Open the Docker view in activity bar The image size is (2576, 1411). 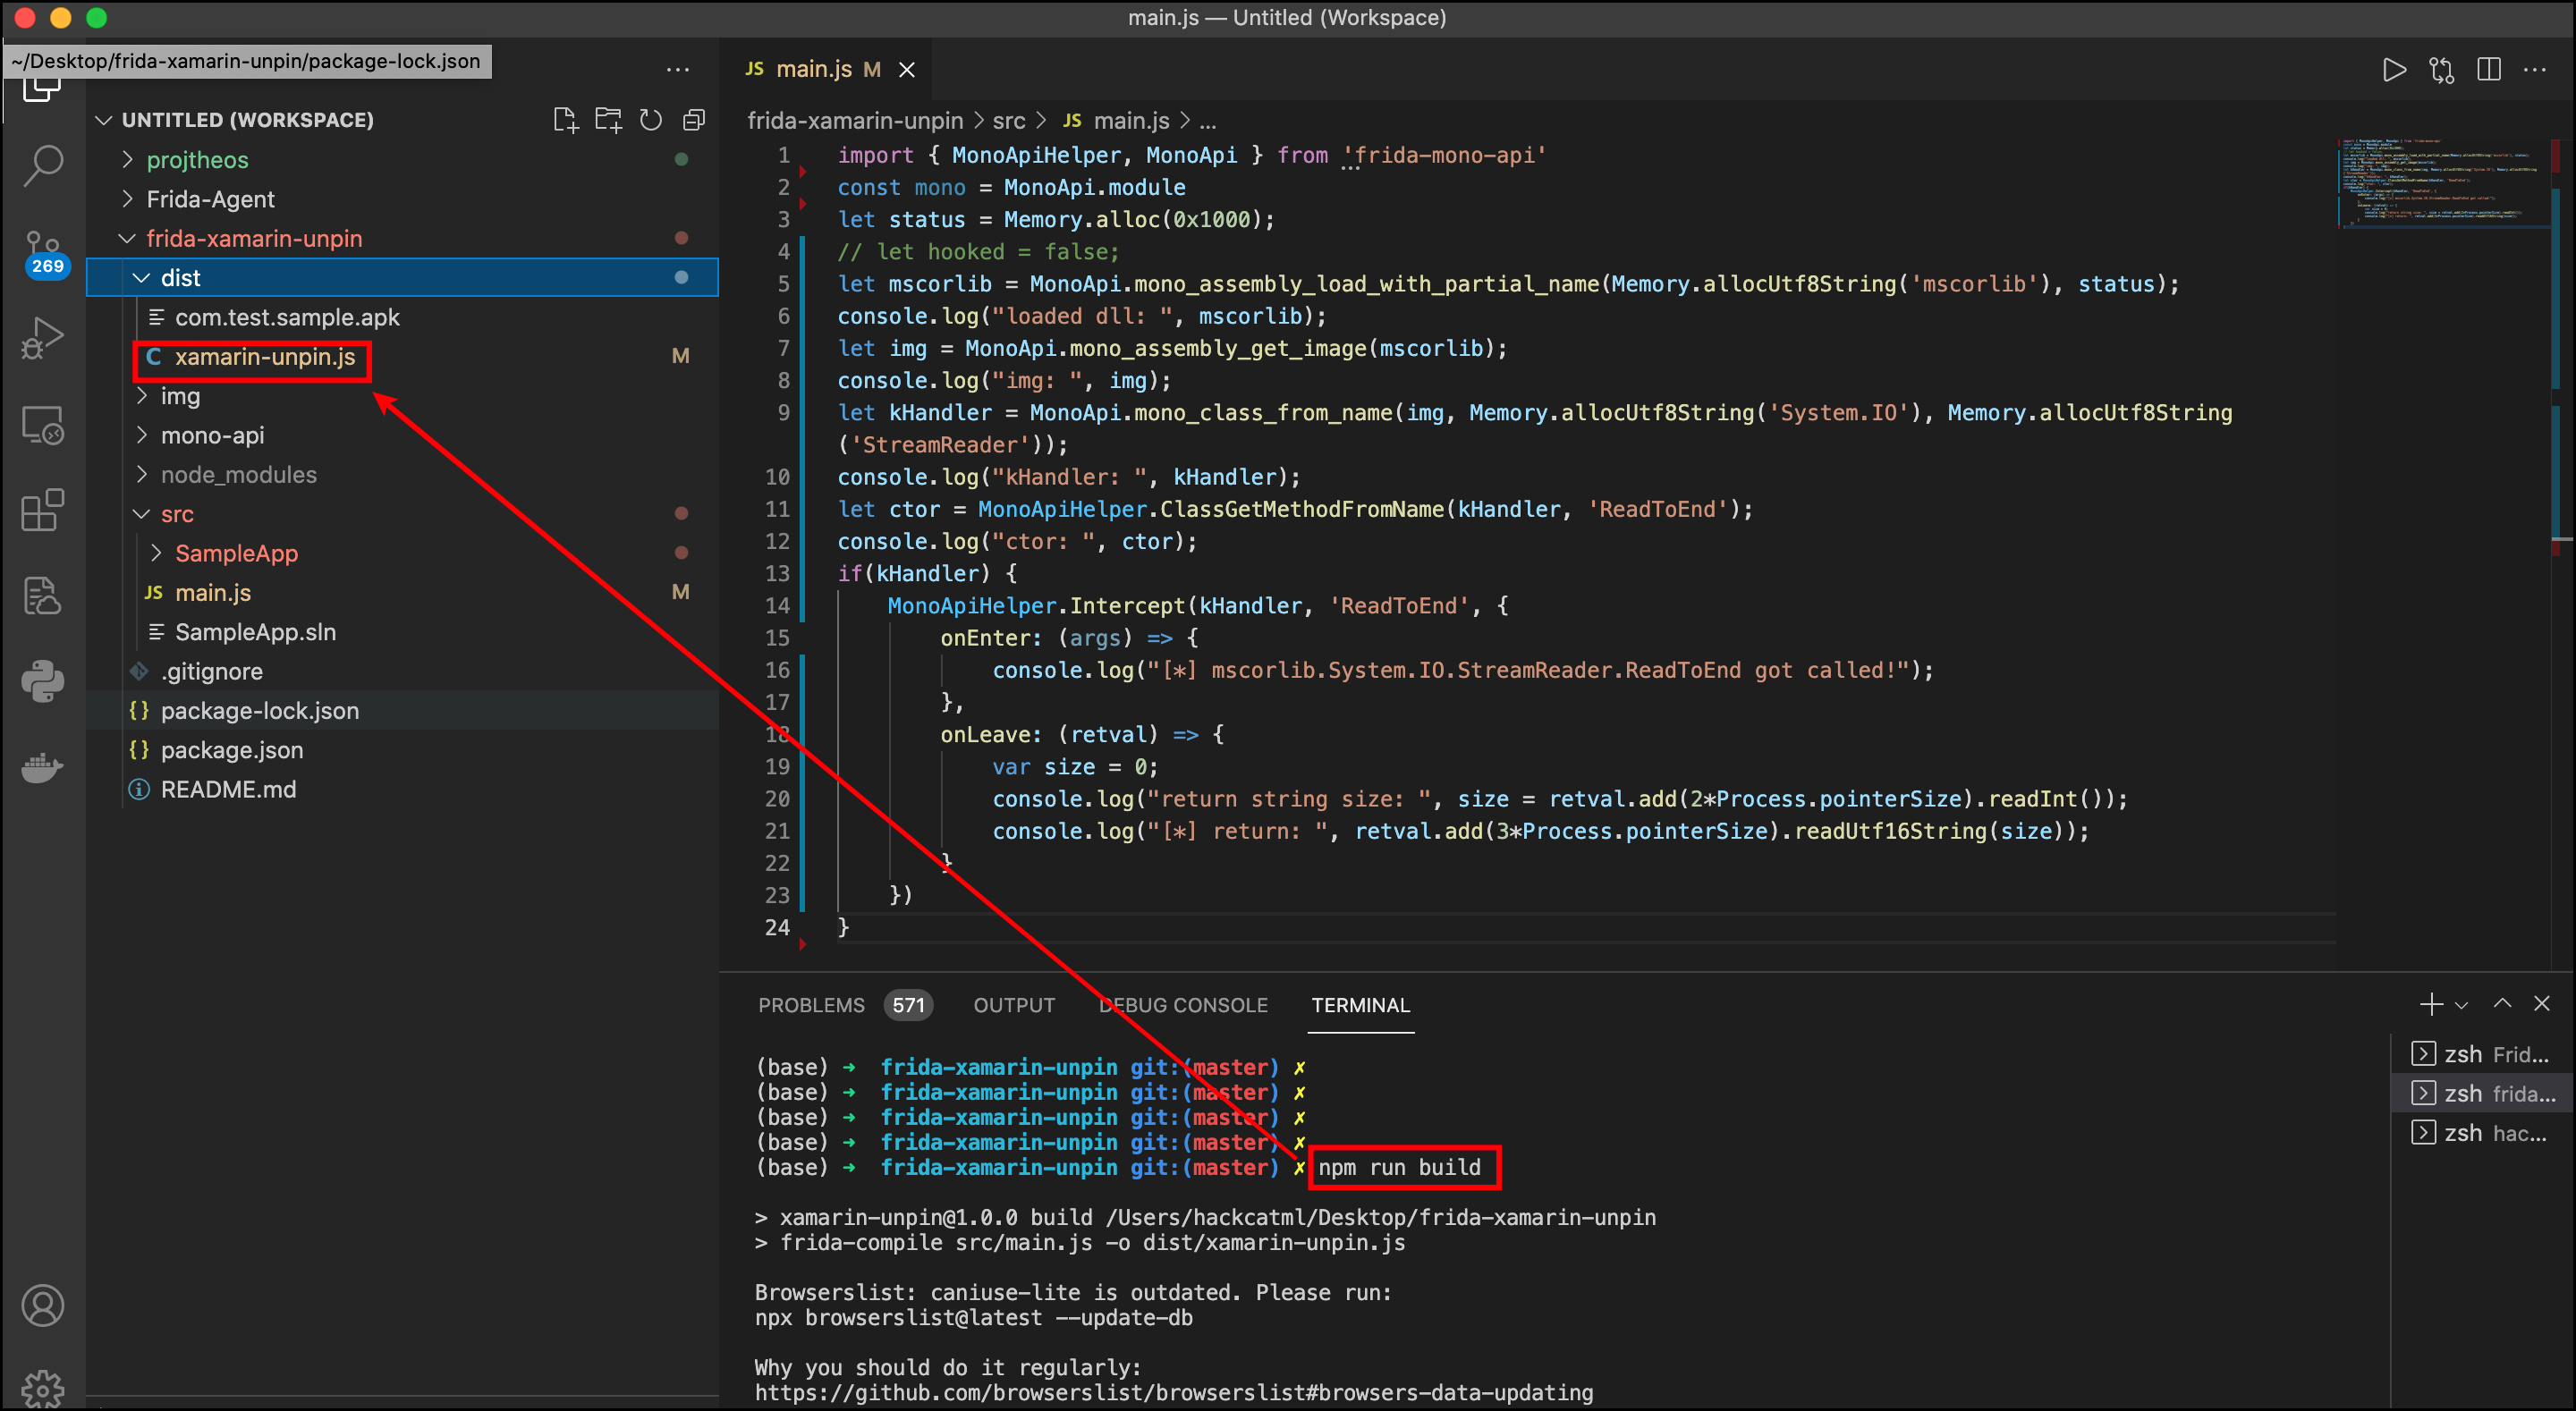tap(42, 768)
